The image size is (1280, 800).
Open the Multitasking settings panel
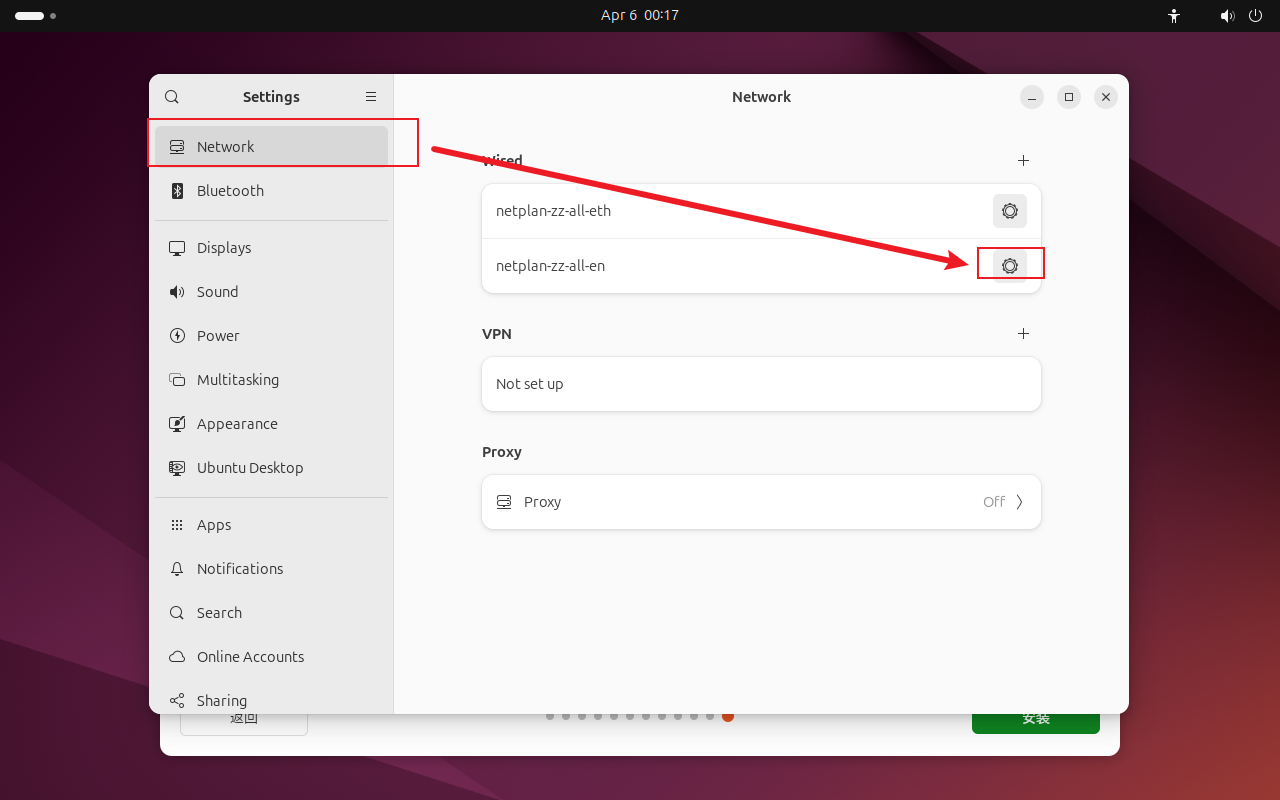click(271, 380)
